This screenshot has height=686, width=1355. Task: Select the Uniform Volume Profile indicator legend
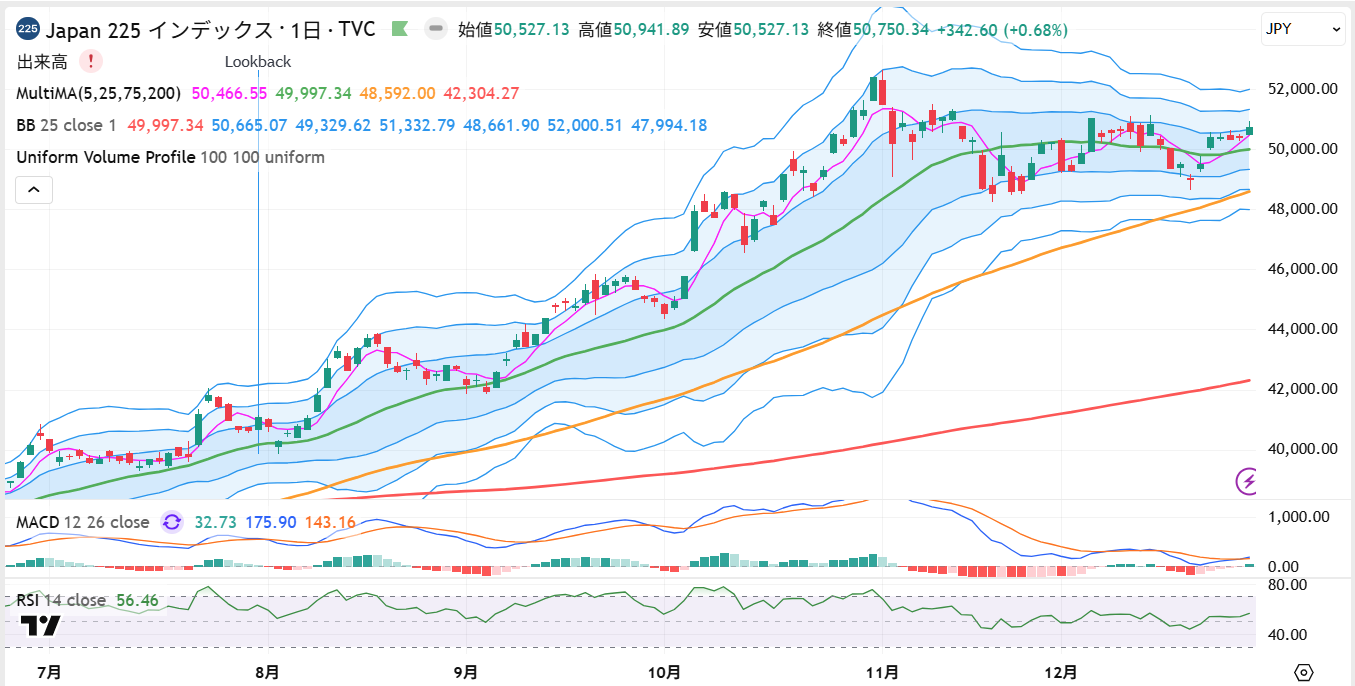pyautogui.click(x=105, y=157)
